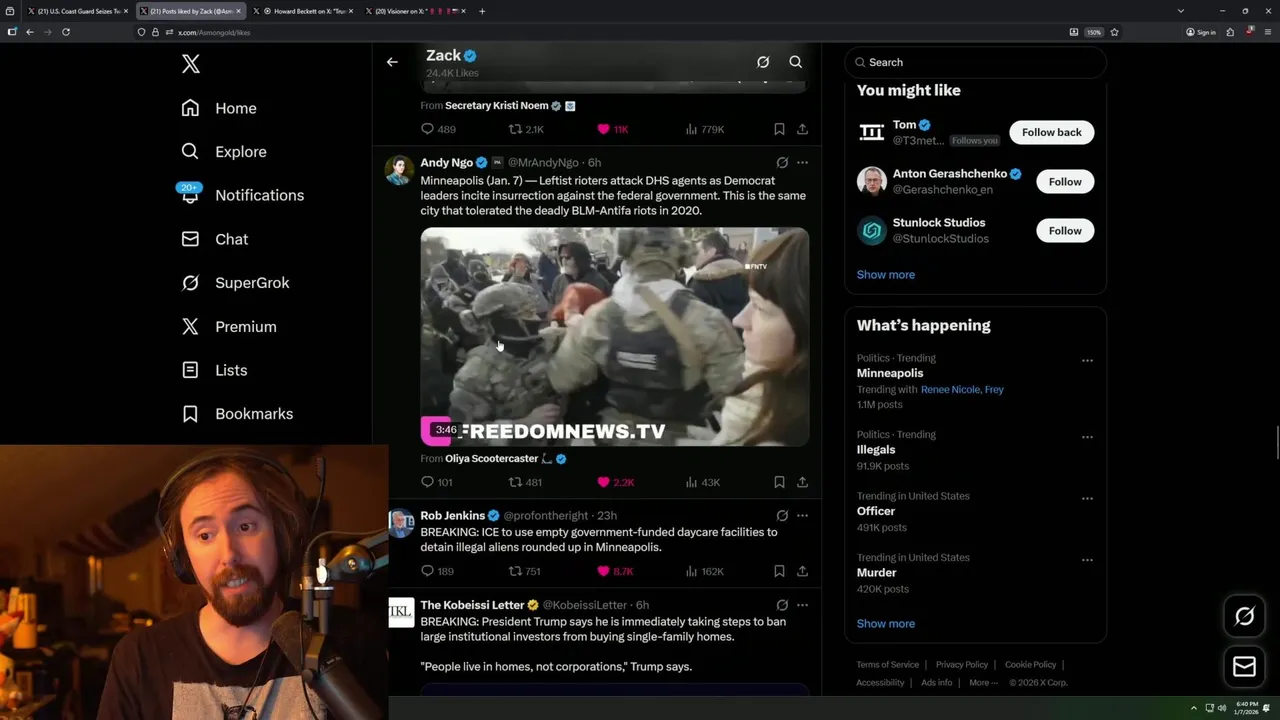Share the Secretary Kristi Noem post
This screenshot has height=720, width=1280.
[x=802, y=129]
